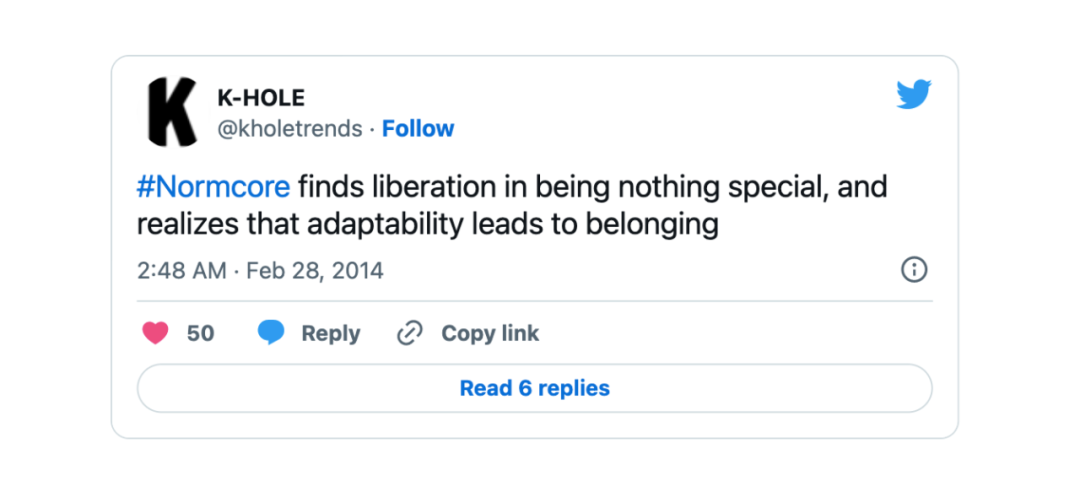The height and width of the screenshot is (492, 1080).
Task: Click the tweet text about liberation
Action: (512, 206)
